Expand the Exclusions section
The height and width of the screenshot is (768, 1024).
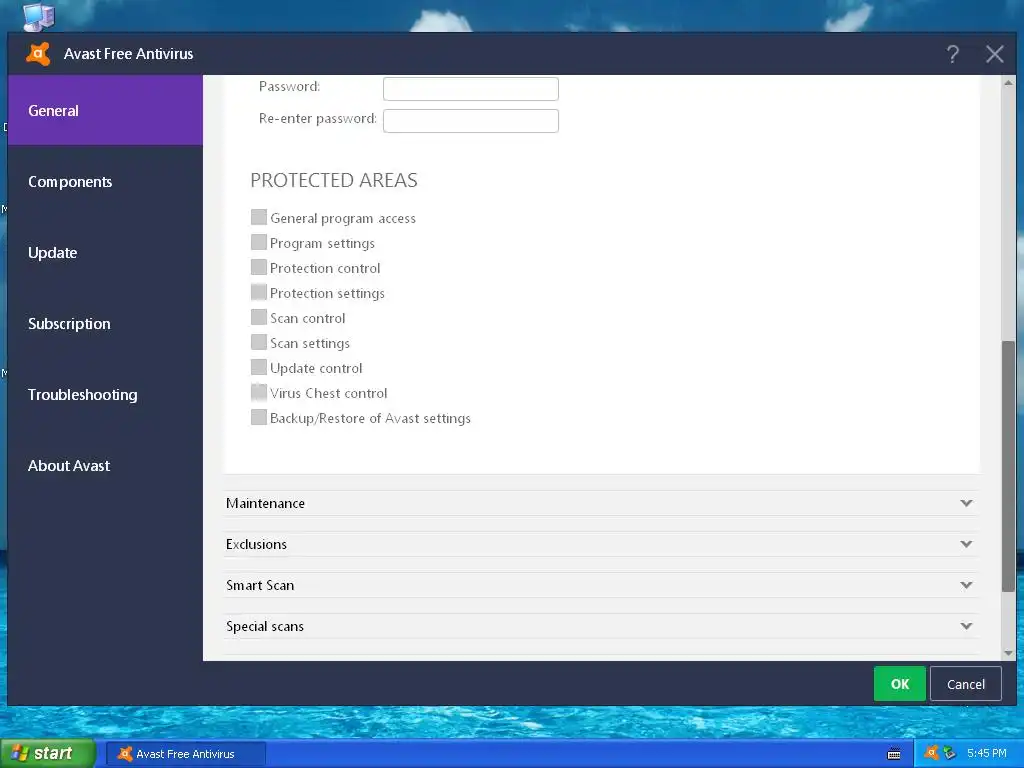pos(601,544)
